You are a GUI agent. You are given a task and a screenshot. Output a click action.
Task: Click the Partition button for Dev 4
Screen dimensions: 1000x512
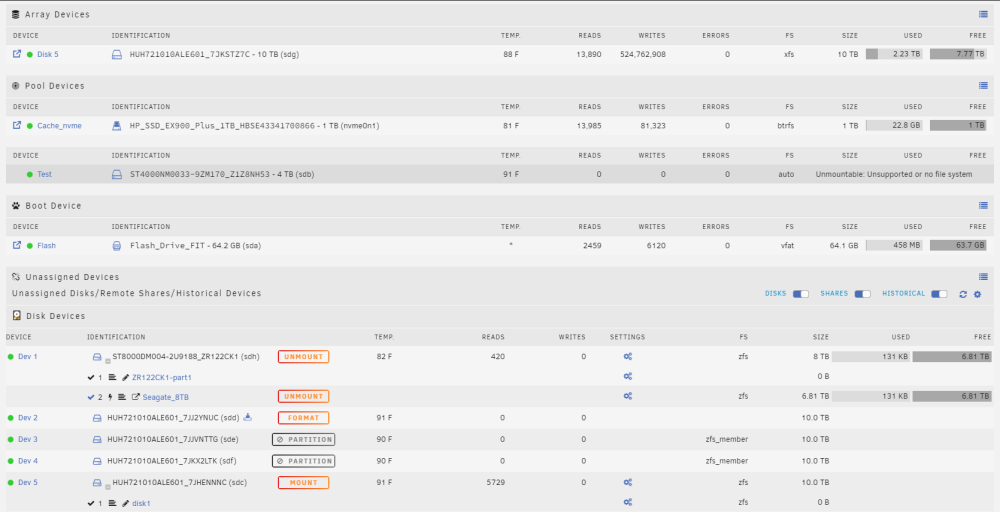click(x=304, y=461)
